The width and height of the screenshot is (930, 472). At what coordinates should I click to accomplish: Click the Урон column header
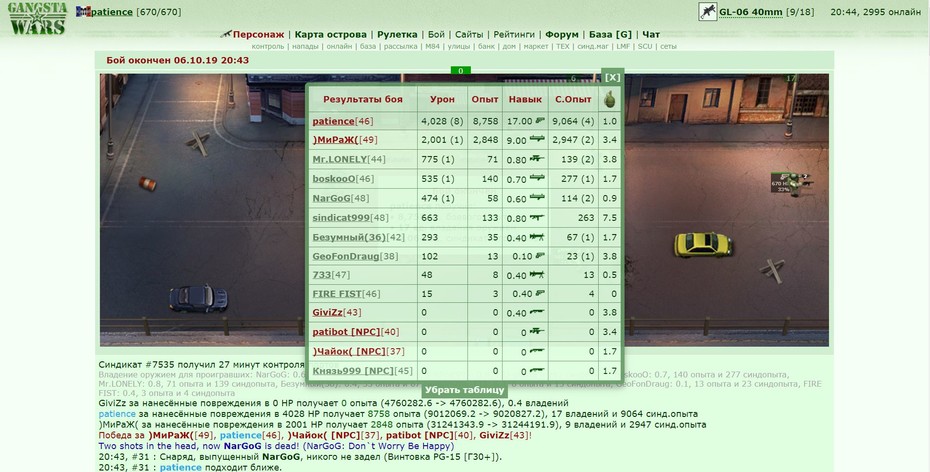coord(442,99)
